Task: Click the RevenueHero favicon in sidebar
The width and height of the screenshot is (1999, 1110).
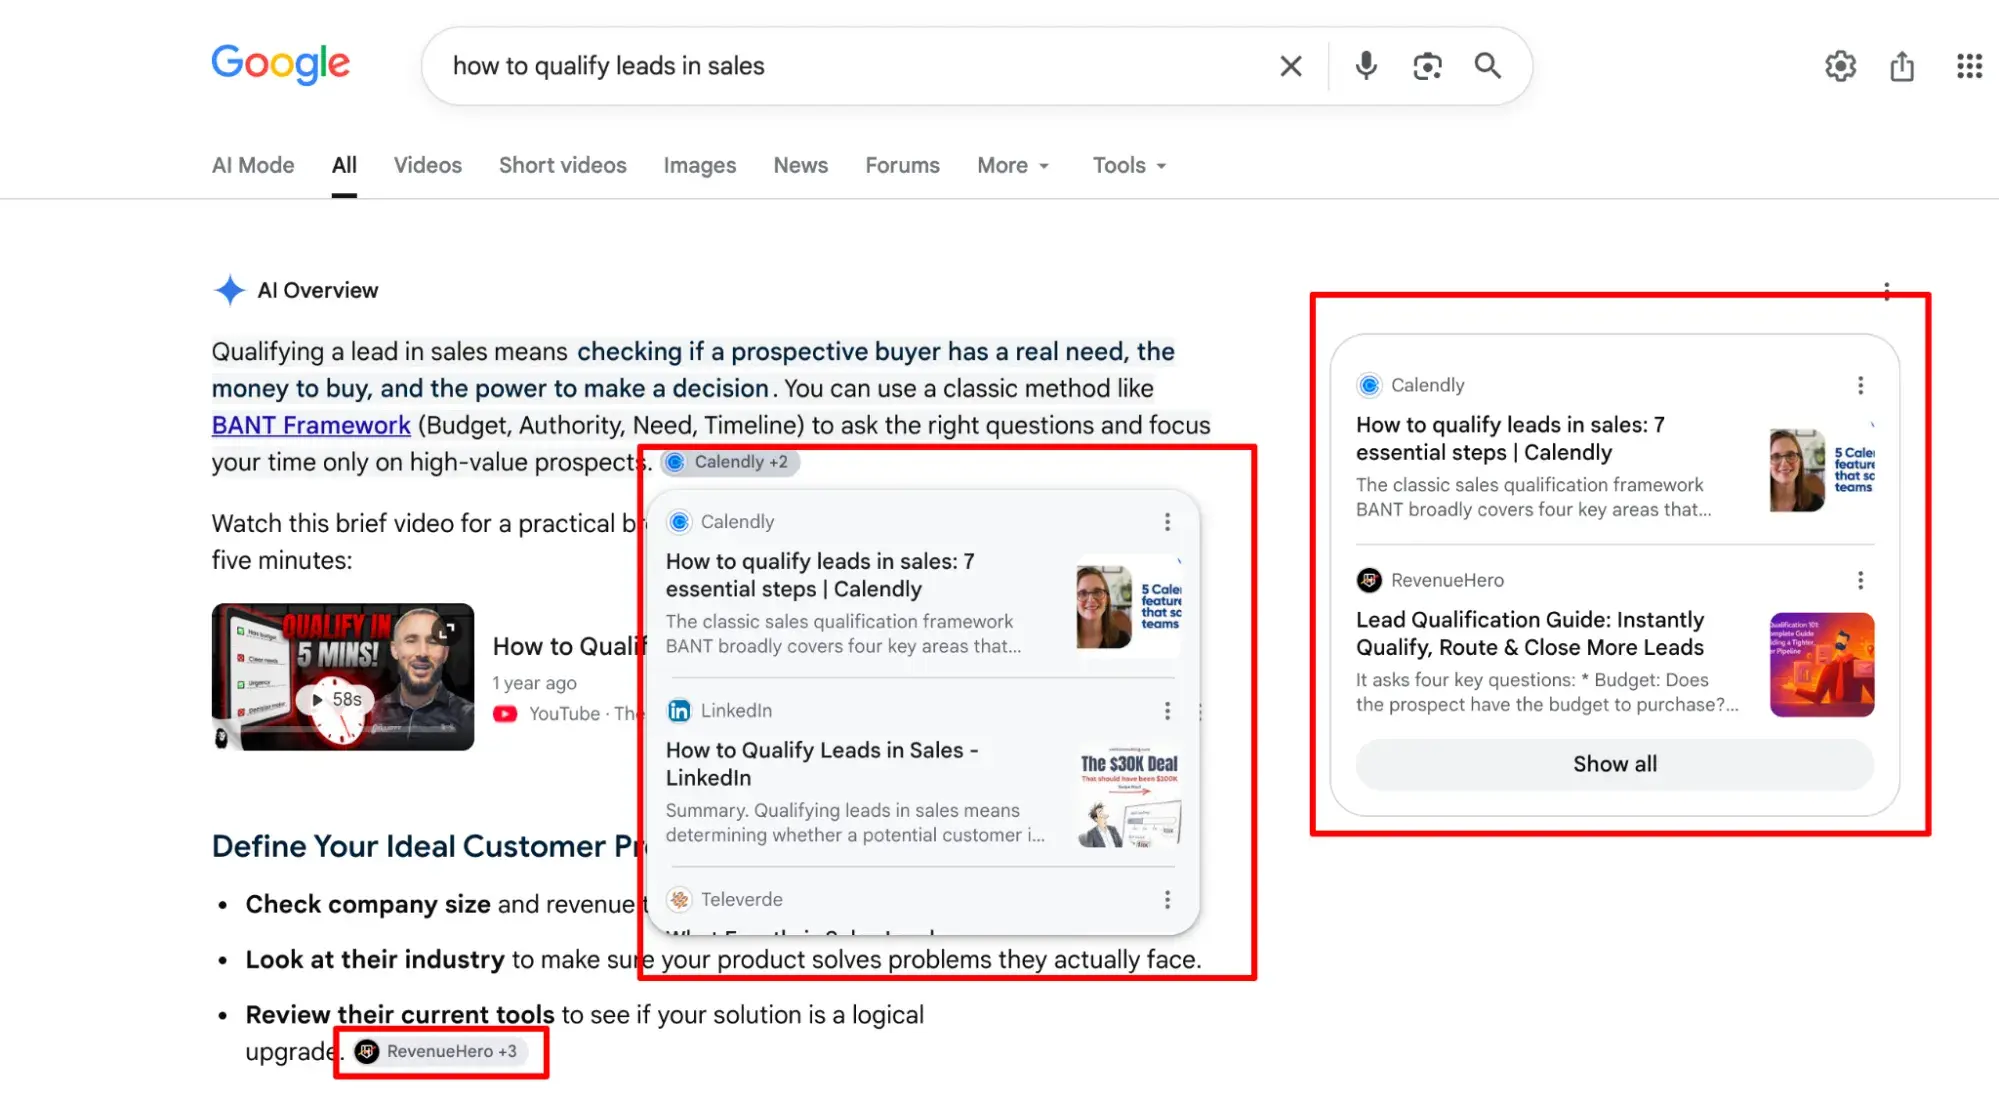Action: [1369, 580]
